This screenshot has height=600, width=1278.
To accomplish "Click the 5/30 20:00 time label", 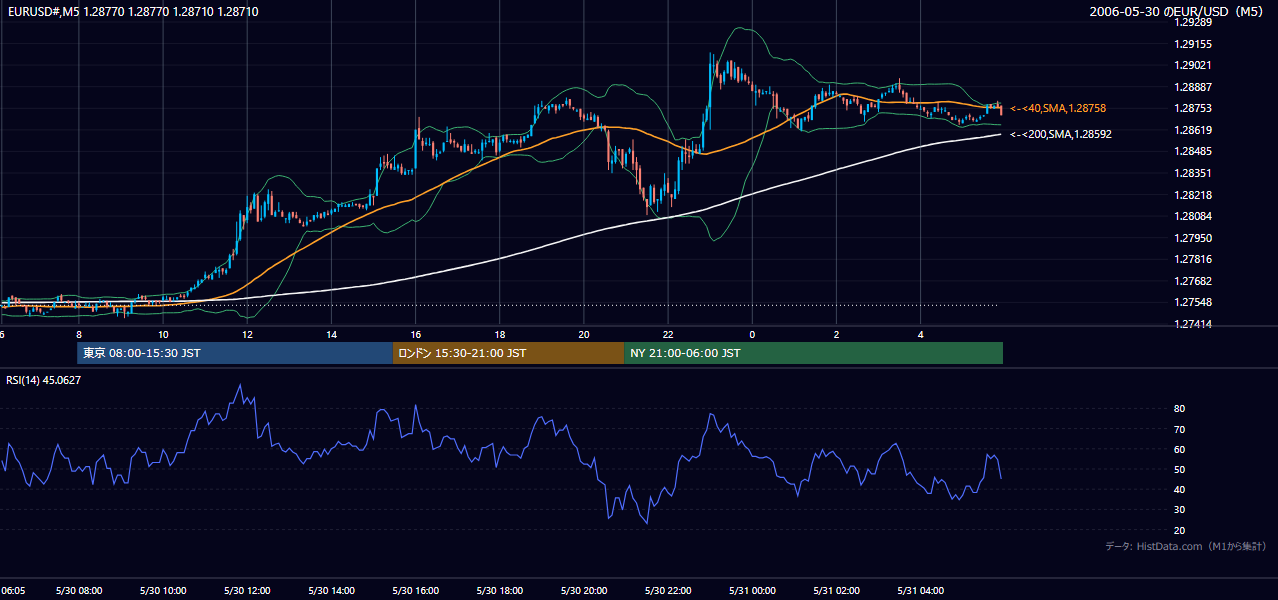I will point(583,591).
